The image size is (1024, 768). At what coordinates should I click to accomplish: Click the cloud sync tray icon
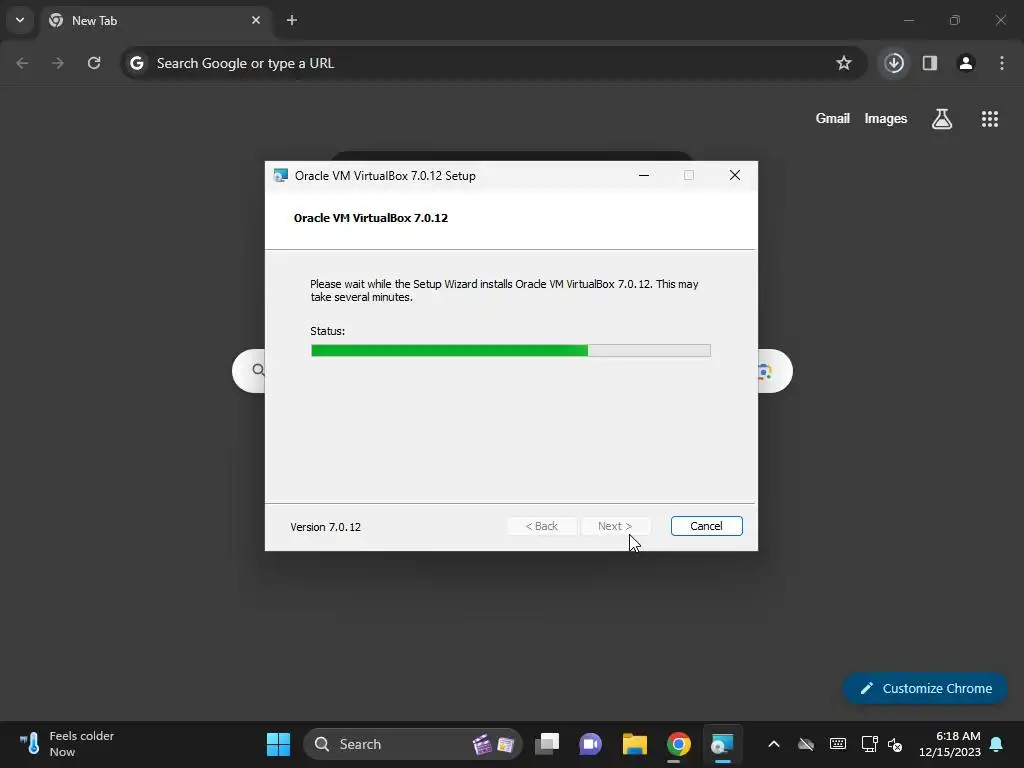pyautogui.click(x=807, y=744)
